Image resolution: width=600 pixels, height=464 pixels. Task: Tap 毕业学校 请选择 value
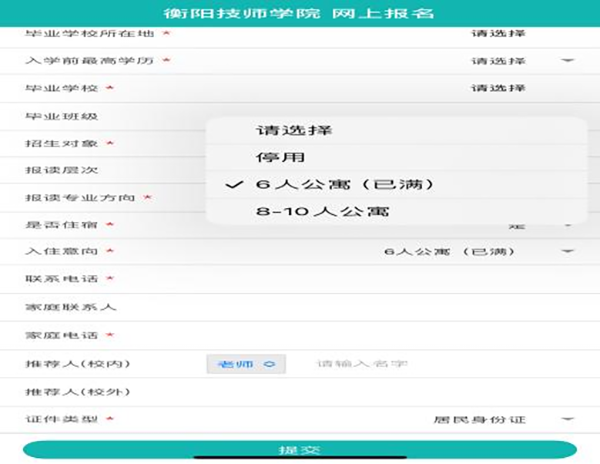click(498, 88)
